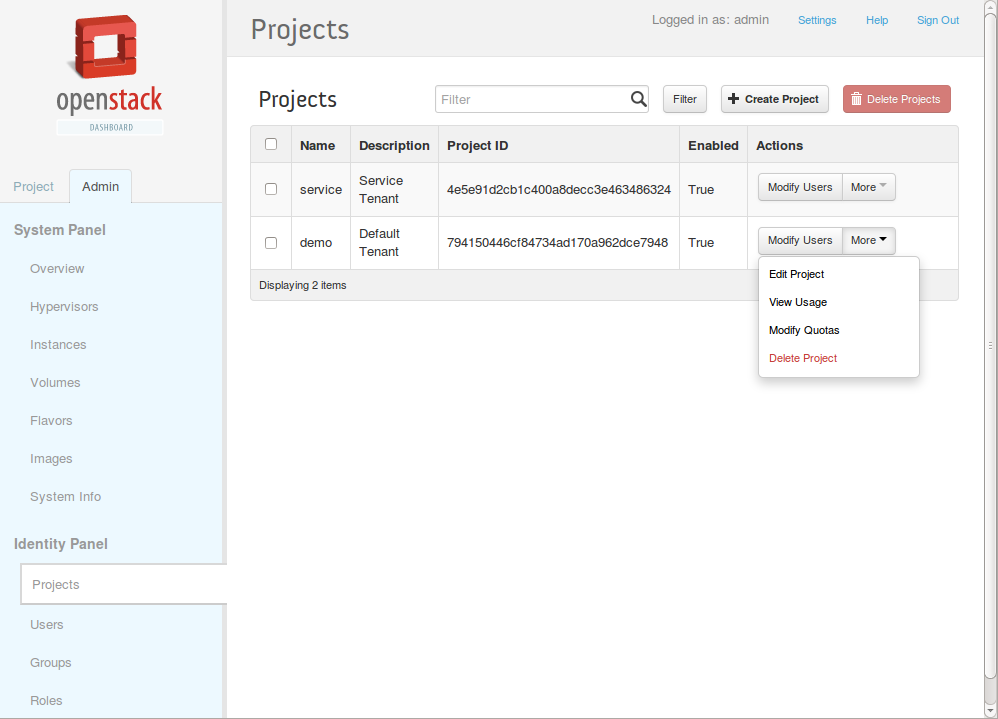Switch to the Project tab
This screenshot has width=998, height=719.
(34, 186)
